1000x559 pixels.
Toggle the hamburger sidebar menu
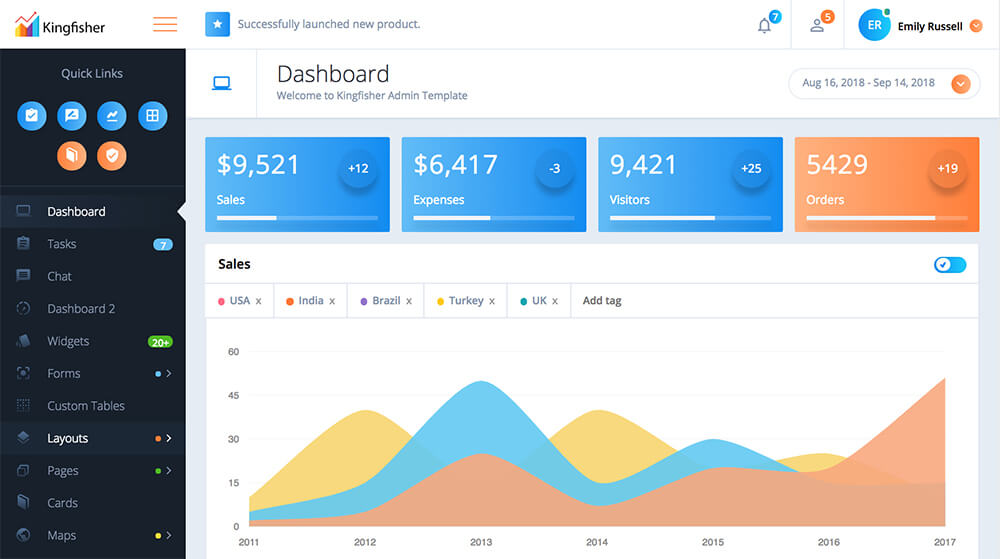(165, 25)
